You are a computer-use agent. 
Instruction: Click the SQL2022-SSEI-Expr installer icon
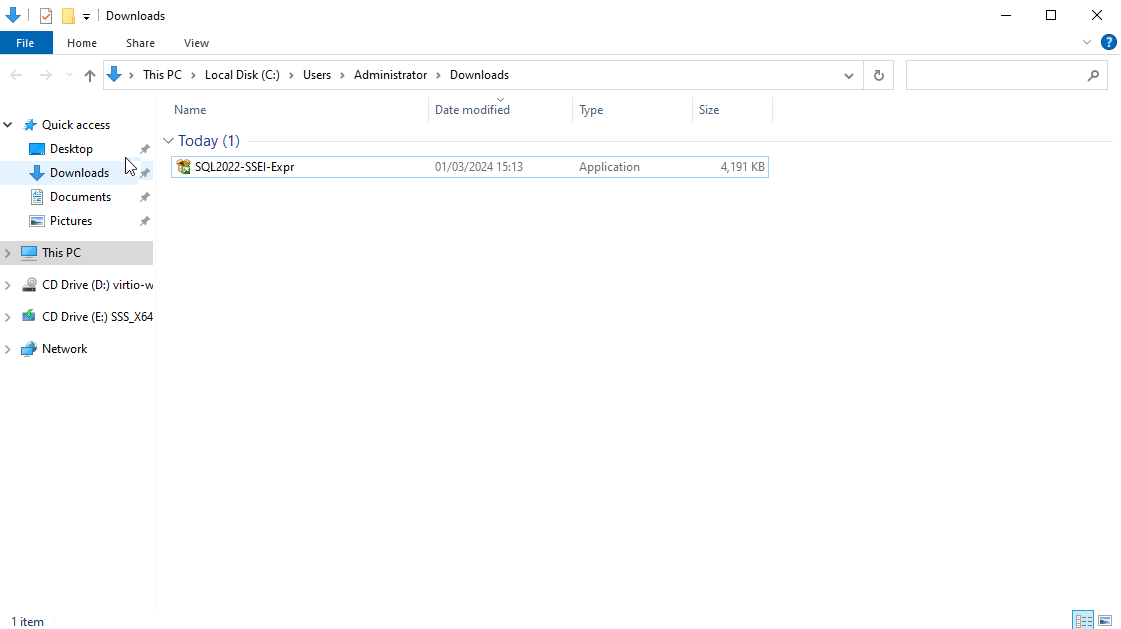(x=184, y=167)
